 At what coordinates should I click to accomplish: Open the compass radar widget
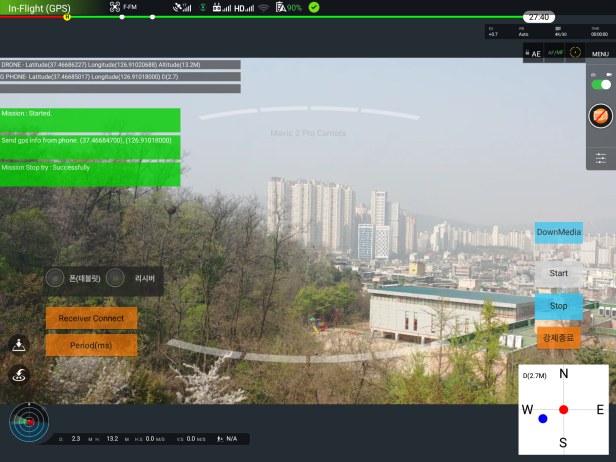tap(28, 423)
